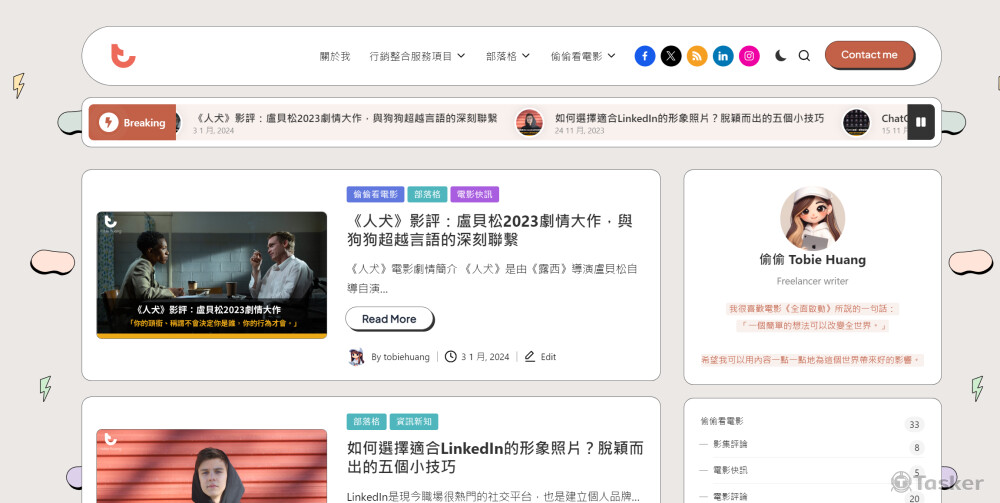The width and height of the screenshot is (1000, 503).
Task: Toggle dark mode with moon icon
Action: [780, 56]
